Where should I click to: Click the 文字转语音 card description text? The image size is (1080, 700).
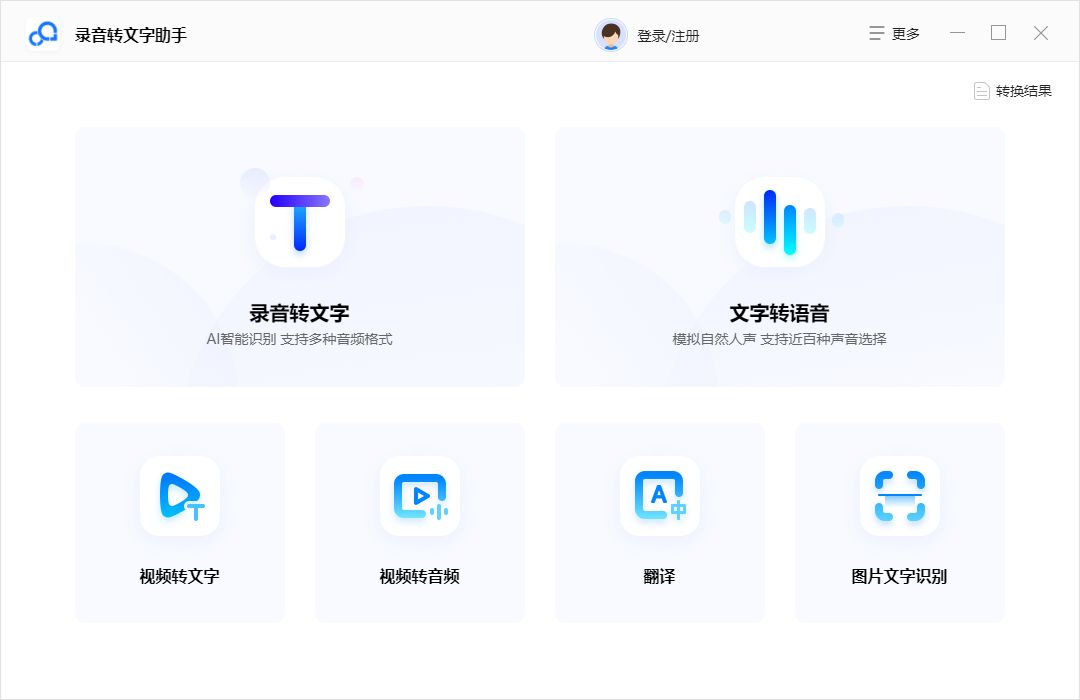click(x=779, y=339)
